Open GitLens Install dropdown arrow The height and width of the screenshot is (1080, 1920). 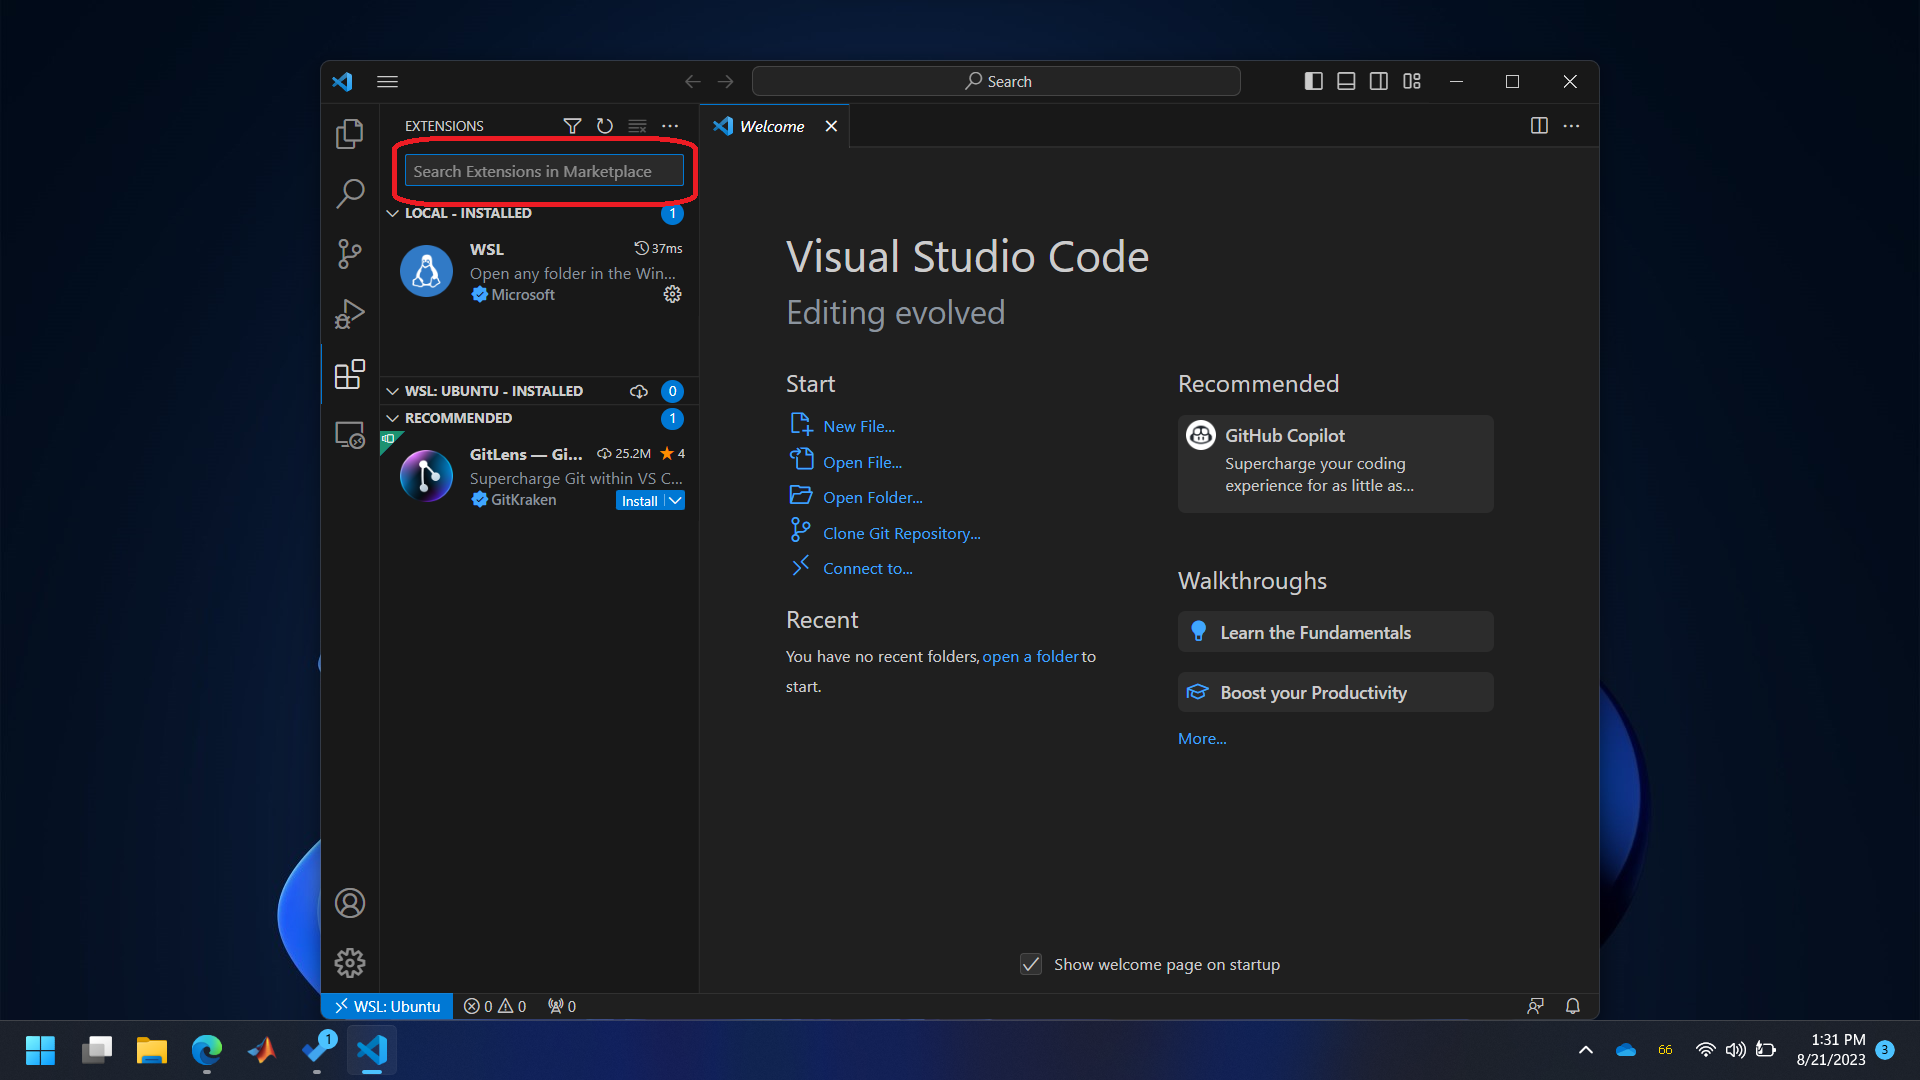click(676, 501)
